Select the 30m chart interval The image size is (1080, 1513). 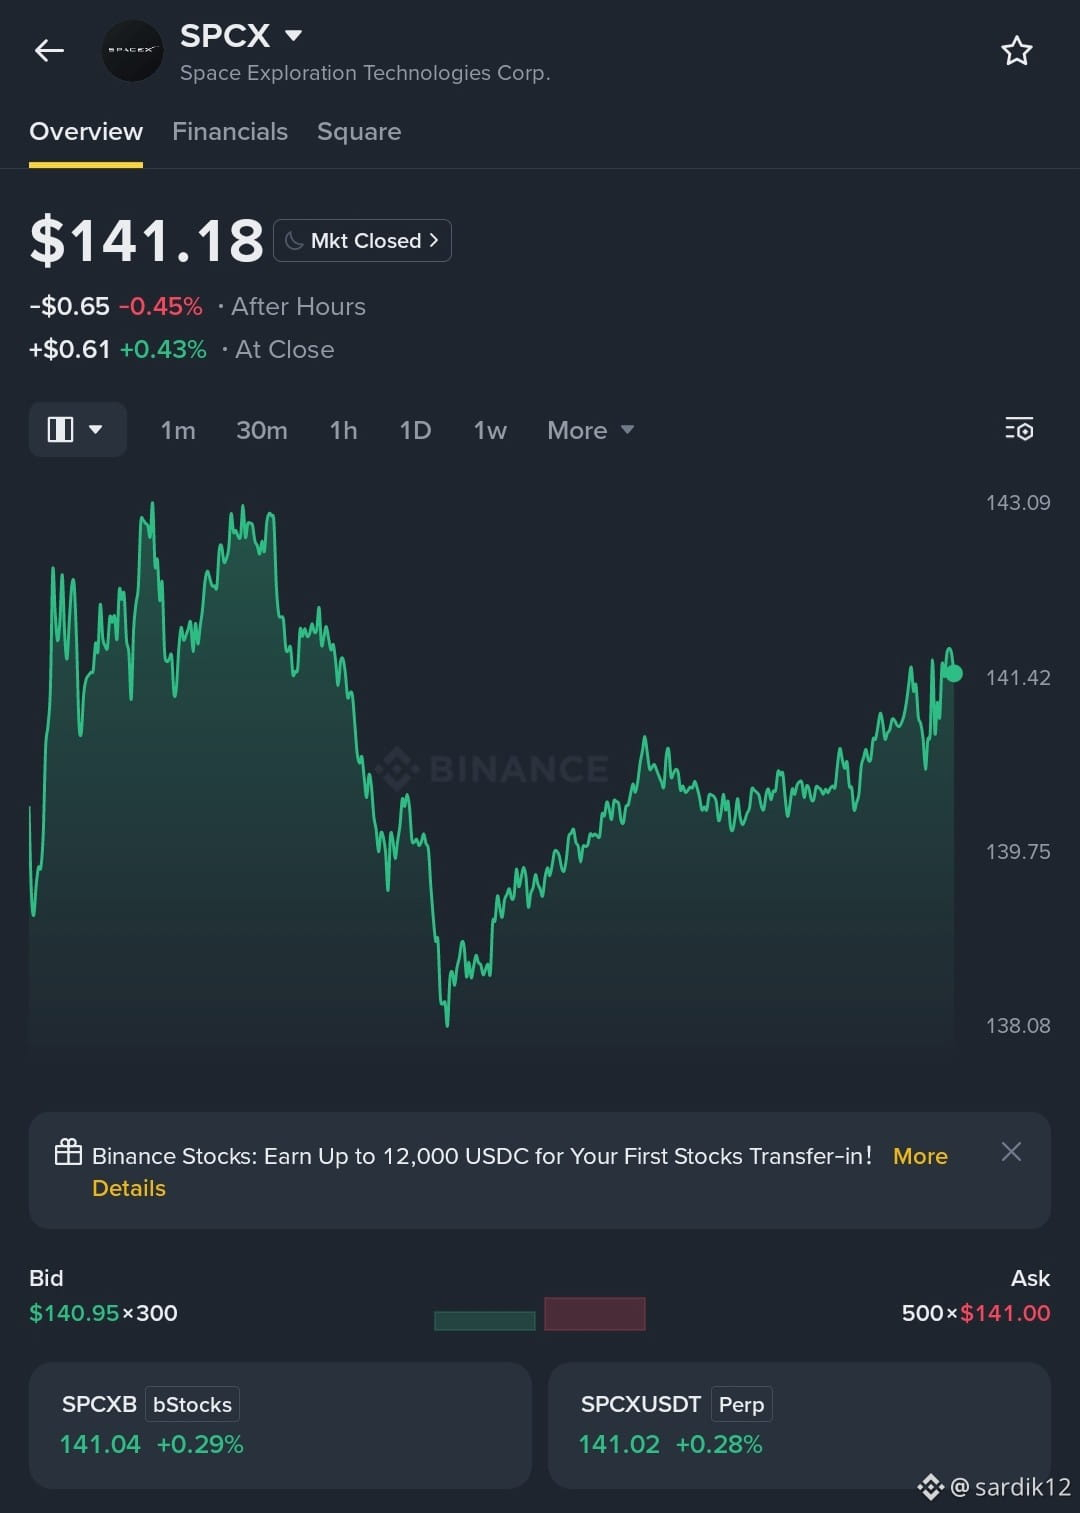(262, 430)
